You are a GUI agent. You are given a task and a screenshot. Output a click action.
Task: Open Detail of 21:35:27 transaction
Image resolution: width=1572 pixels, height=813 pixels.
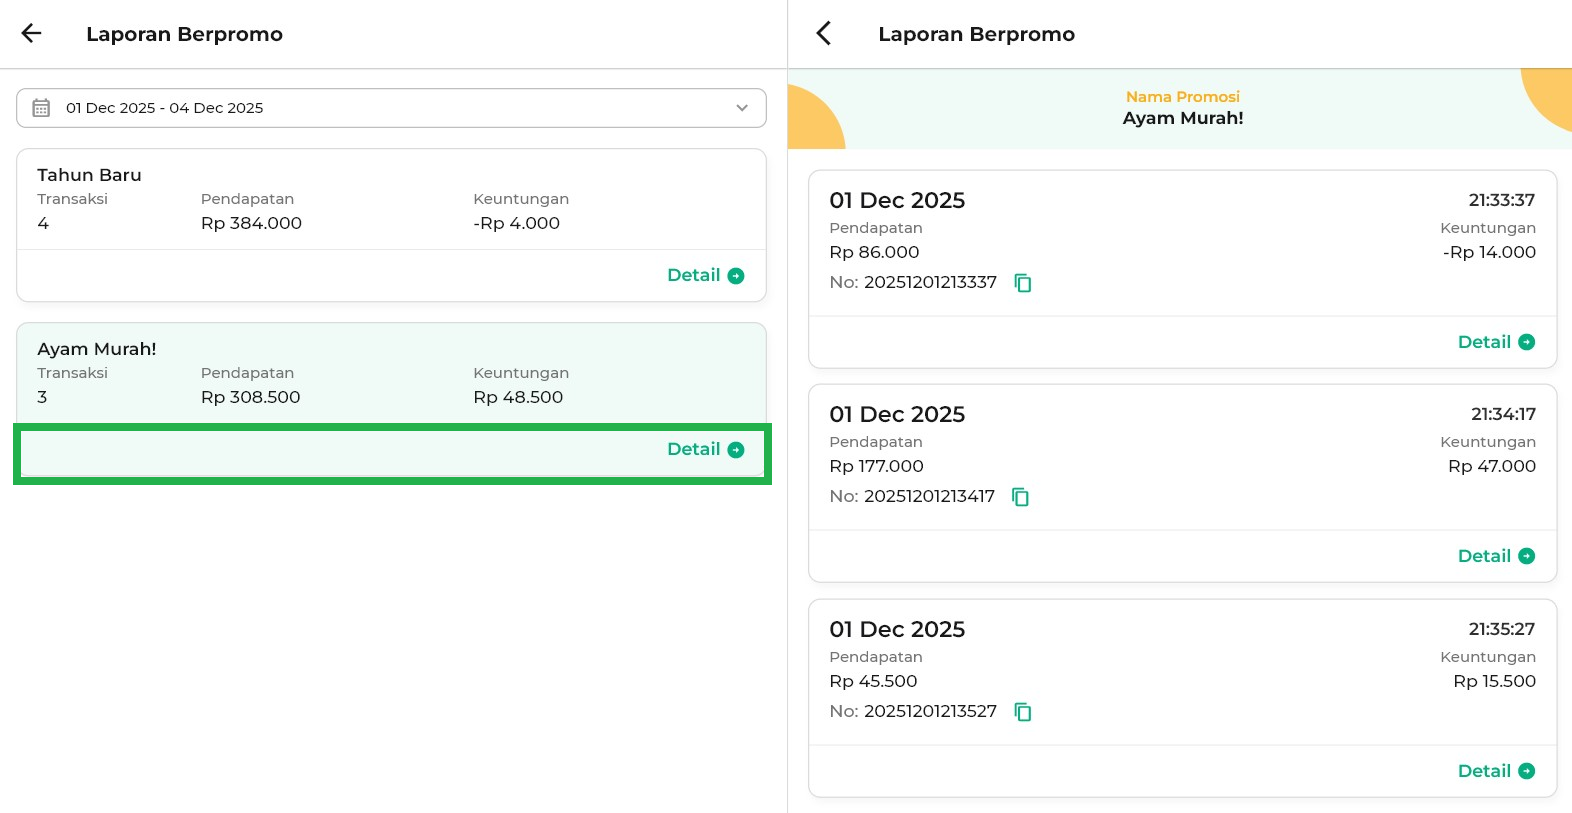point(1485,771)
